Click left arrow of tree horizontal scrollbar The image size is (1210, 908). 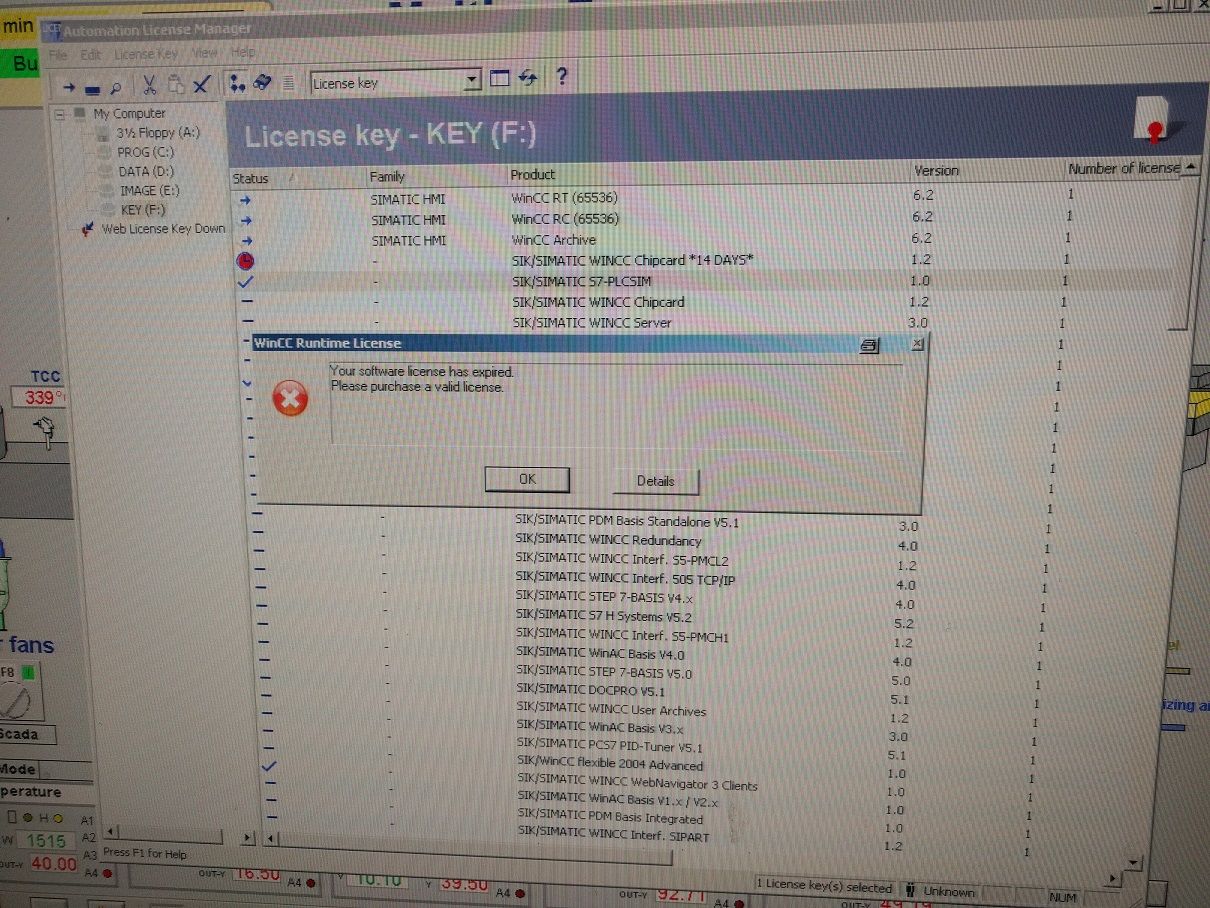coord(112,831)
